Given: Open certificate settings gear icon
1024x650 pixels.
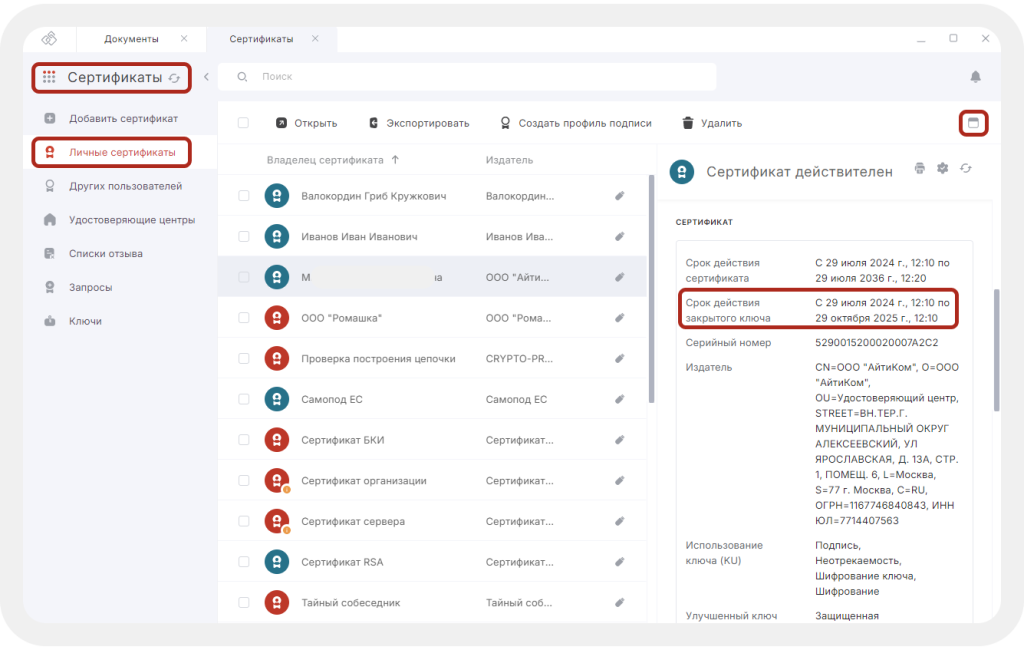Looking at the screenshot, I should [942, 169].
